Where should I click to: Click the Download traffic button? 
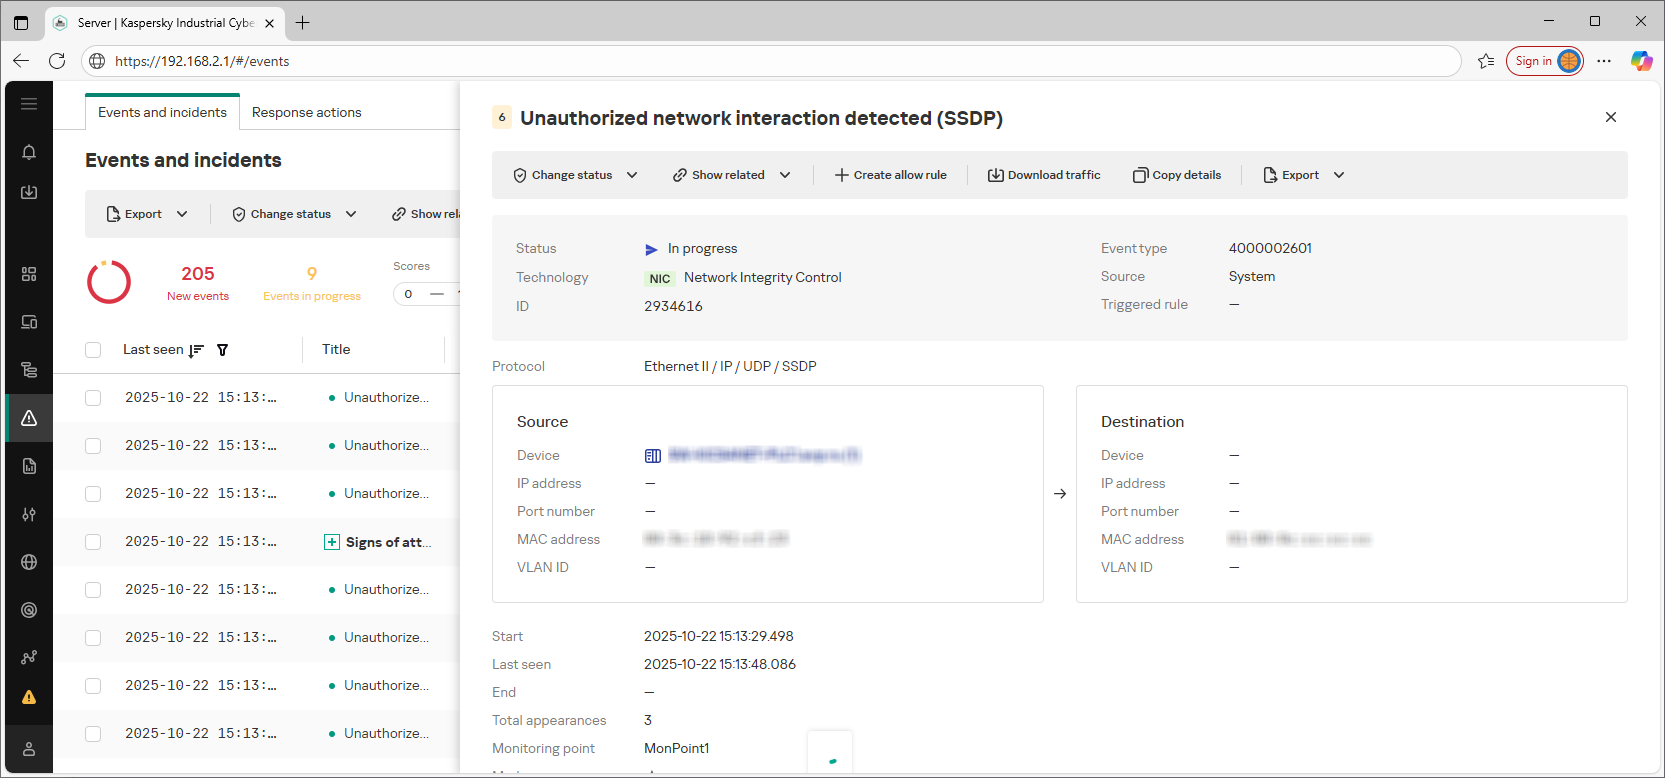1044,175
